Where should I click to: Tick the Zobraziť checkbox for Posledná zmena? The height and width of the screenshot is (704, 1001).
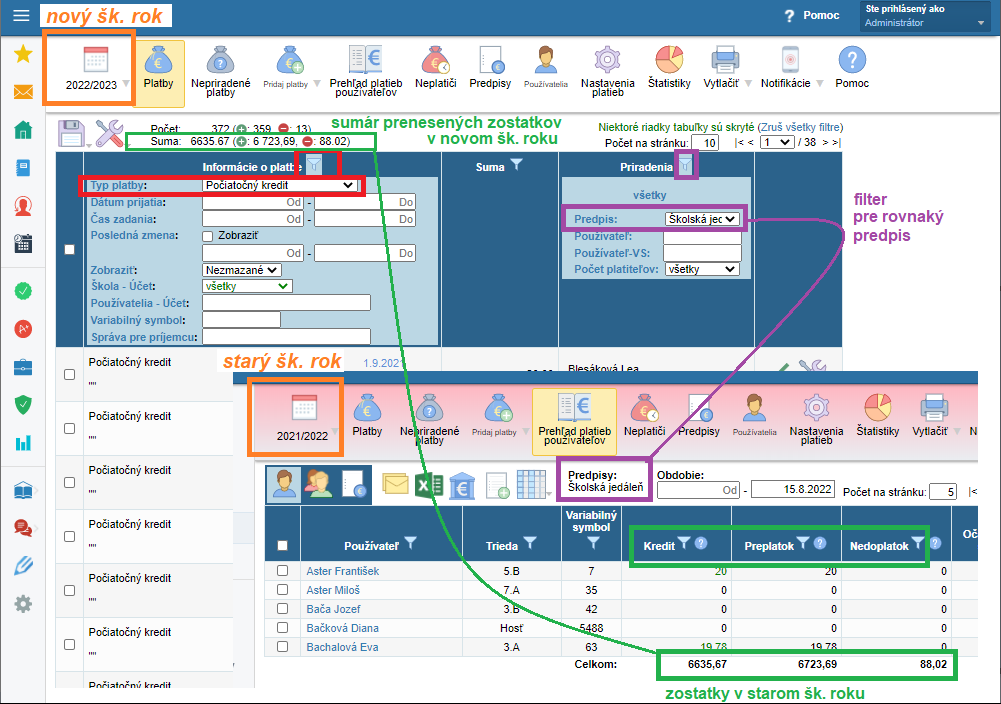(208, 236)
